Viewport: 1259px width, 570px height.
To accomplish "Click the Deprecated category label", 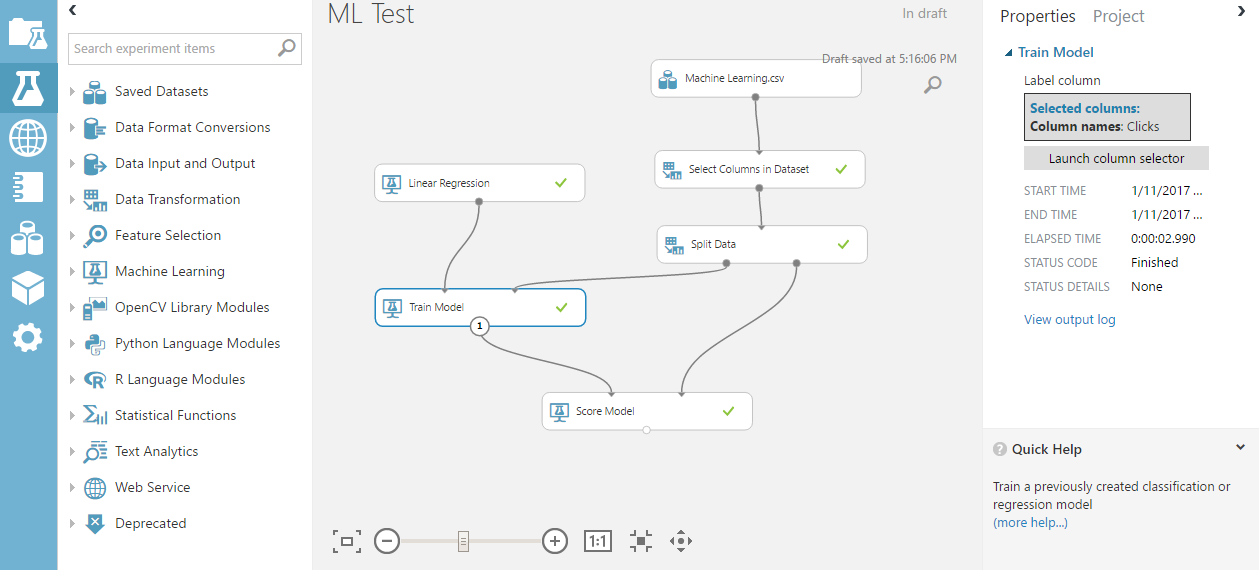I will [151, 524].
